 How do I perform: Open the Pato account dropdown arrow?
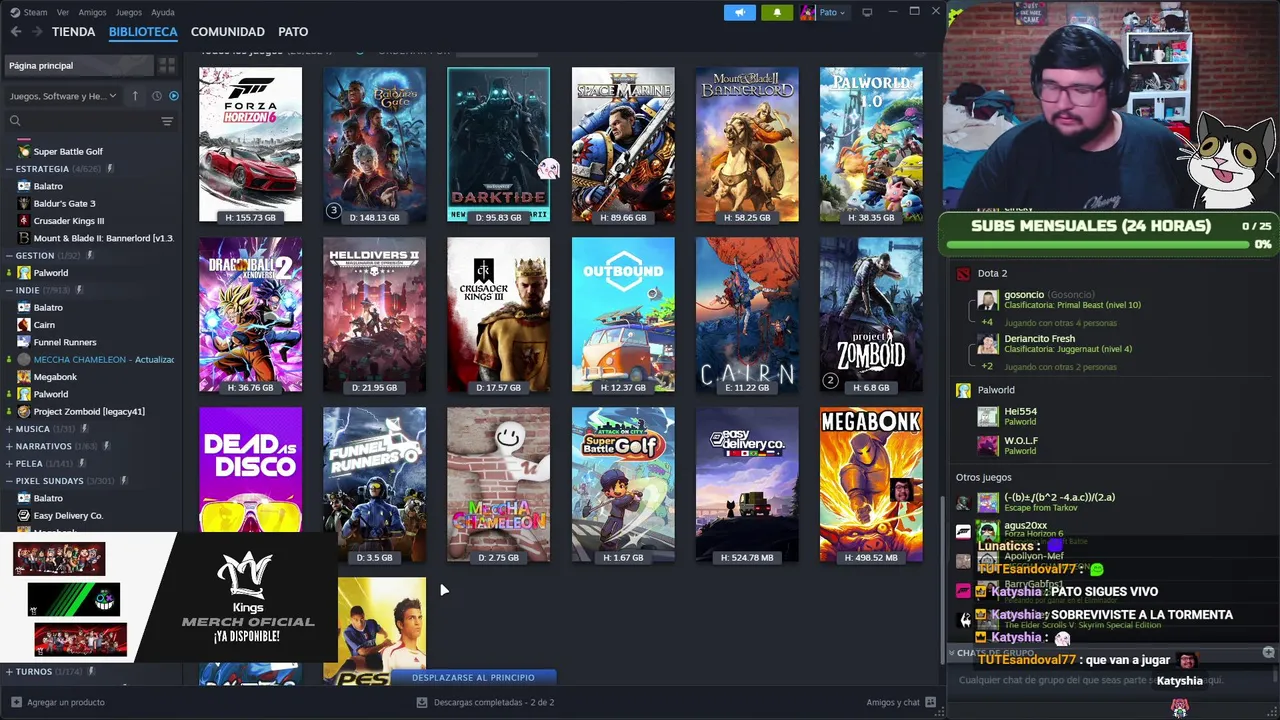click(842, 13)
